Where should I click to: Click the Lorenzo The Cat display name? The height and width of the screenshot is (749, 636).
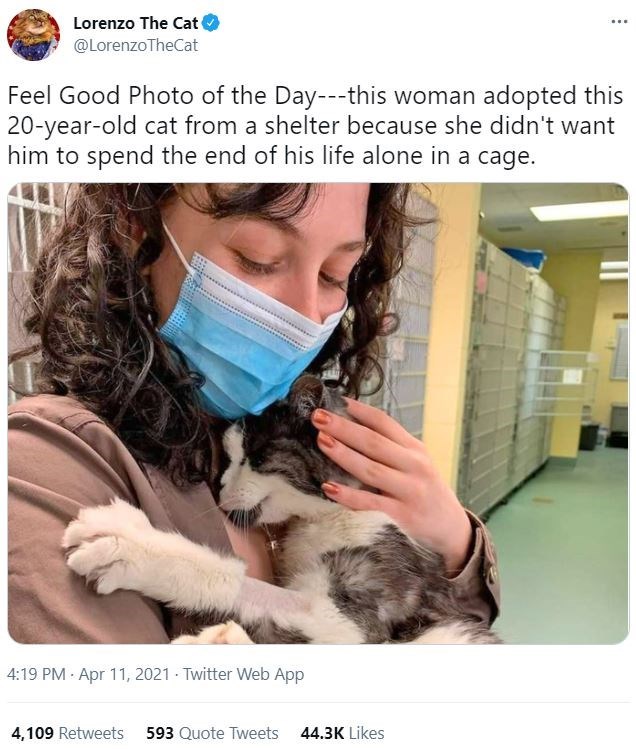[136, 23]
